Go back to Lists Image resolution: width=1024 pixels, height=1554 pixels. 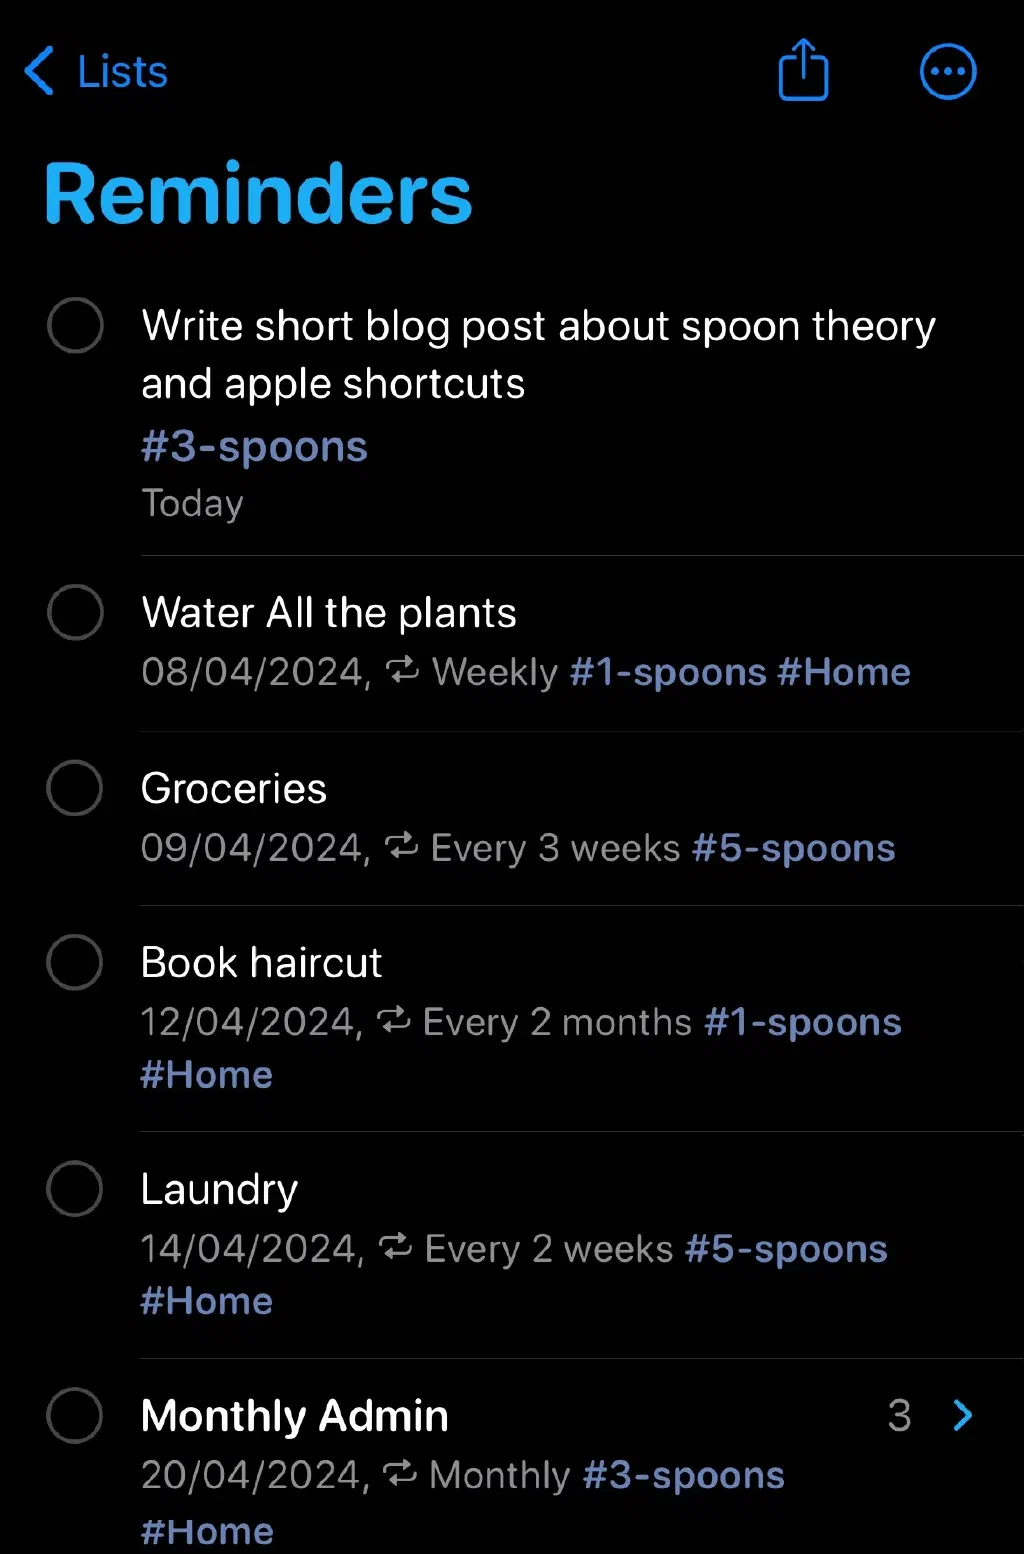122,72
